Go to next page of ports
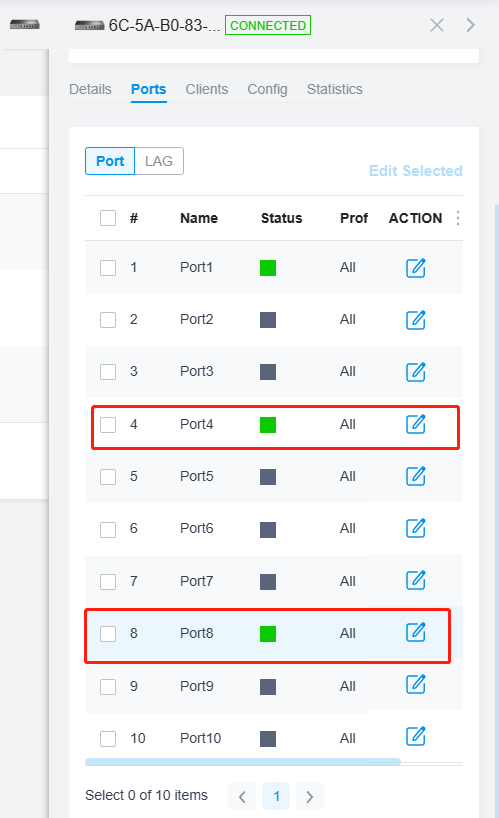This screenshot has width=499, height=818. pos(310,796)
